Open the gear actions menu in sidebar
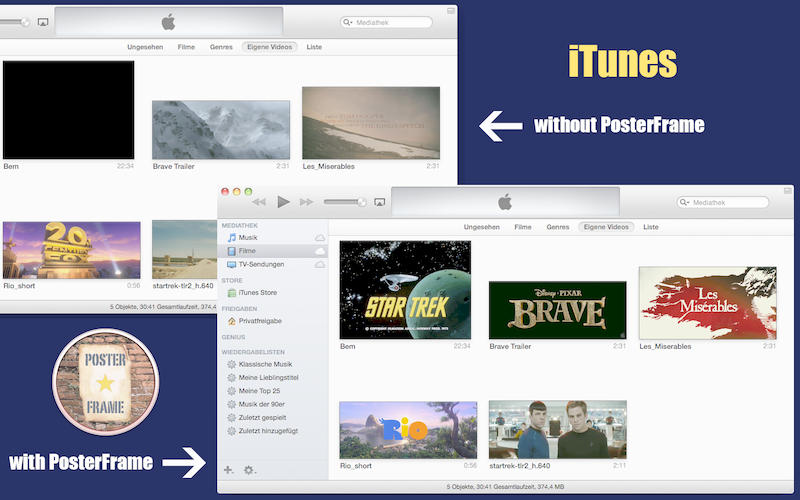The image size is (800, 500). (249, 470)
